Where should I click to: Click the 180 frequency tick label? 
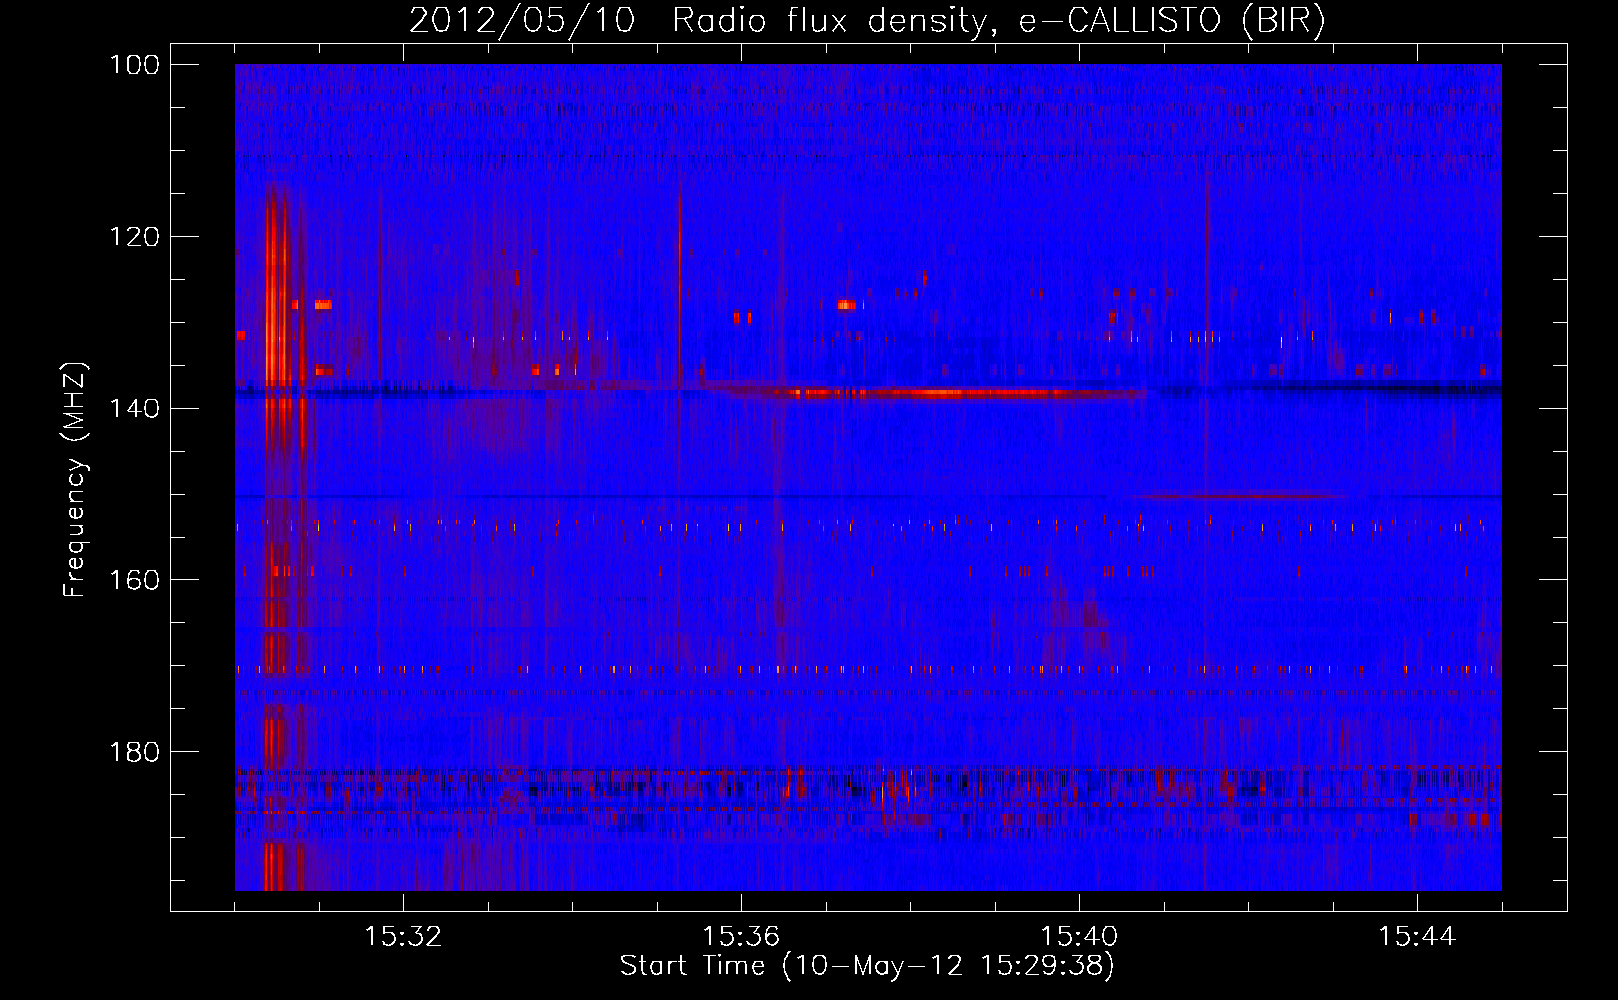point(134,752)
